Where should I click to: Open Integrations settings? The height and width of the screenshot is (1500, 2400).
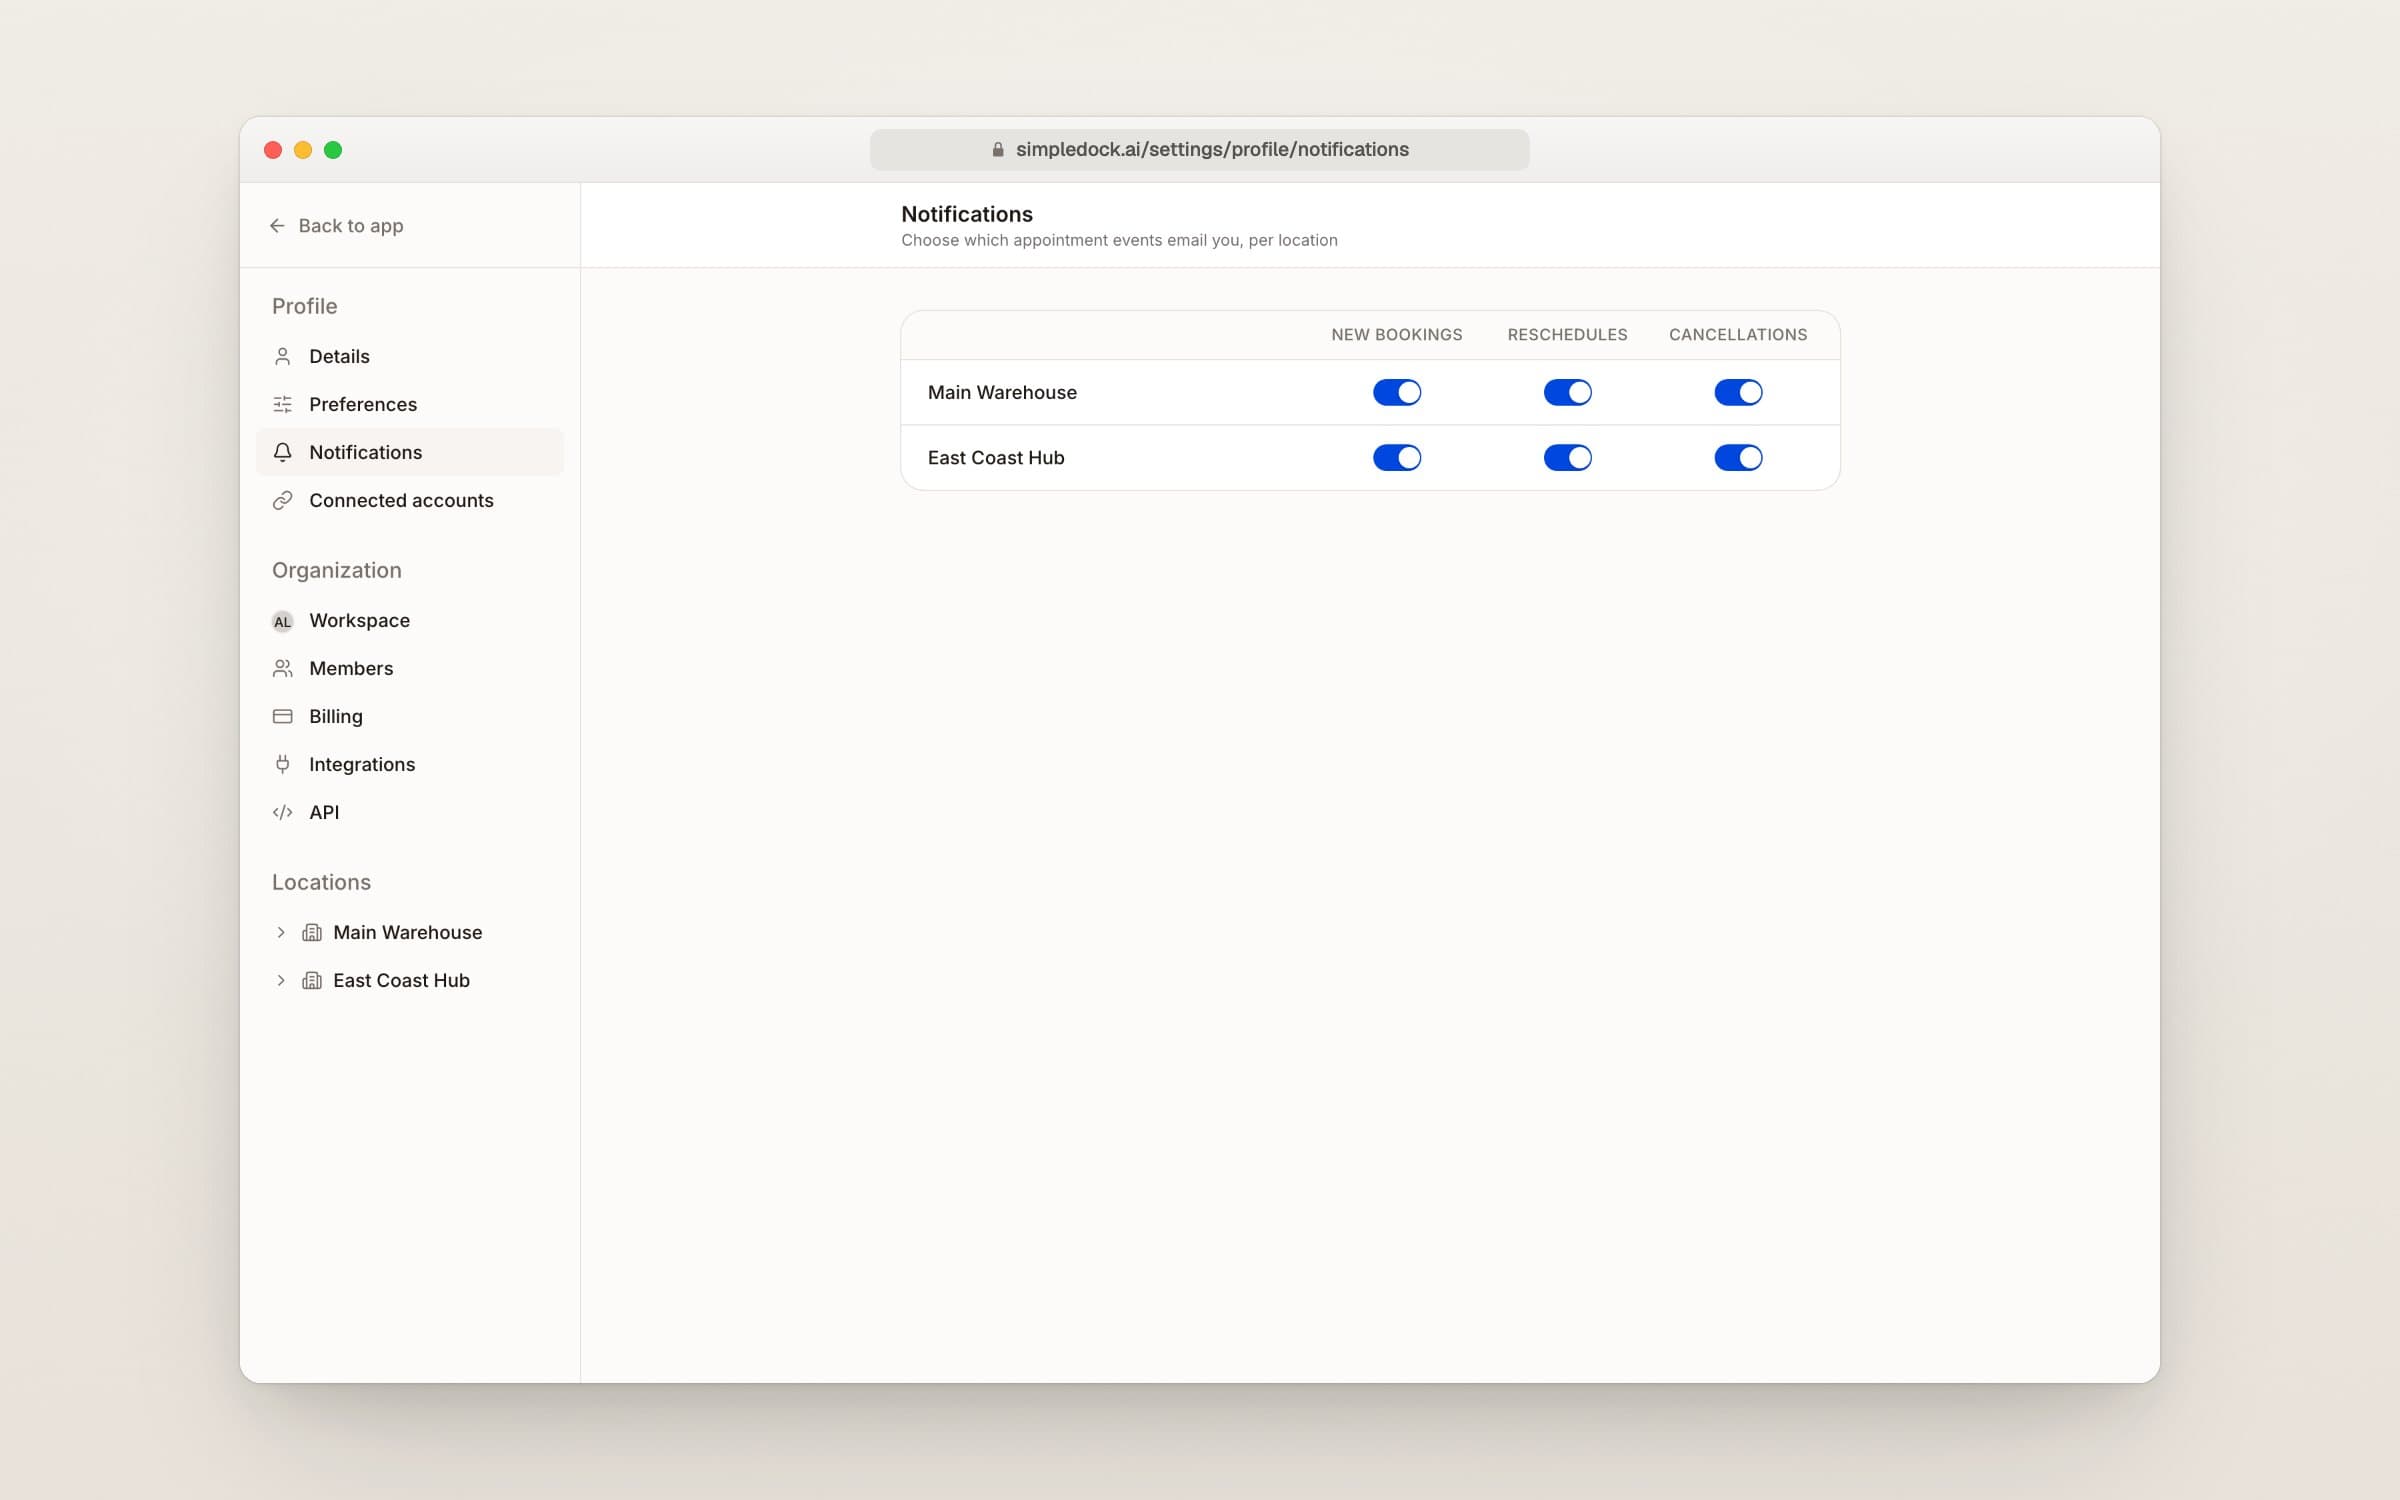(x=410, y=764)
